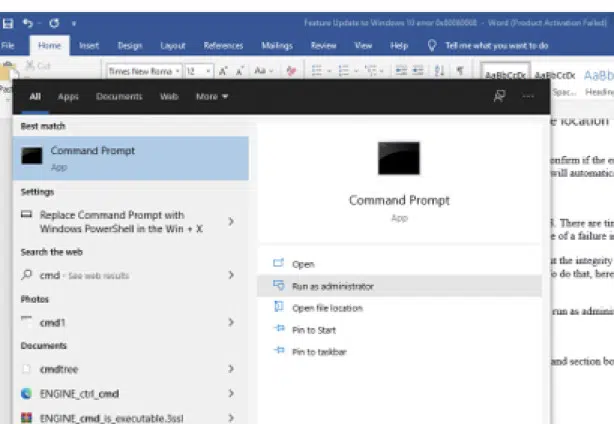Click Pin to taskbar

pos(319,352)
